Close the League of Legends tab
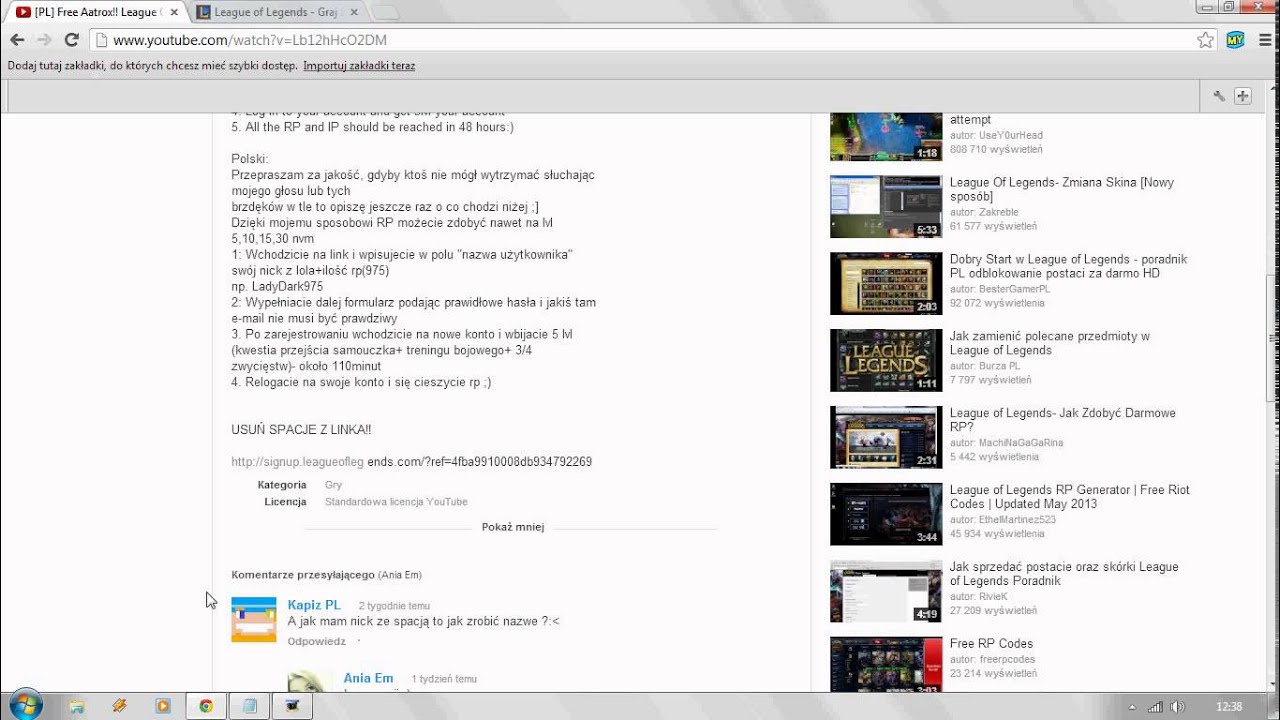 pos(356,12)
